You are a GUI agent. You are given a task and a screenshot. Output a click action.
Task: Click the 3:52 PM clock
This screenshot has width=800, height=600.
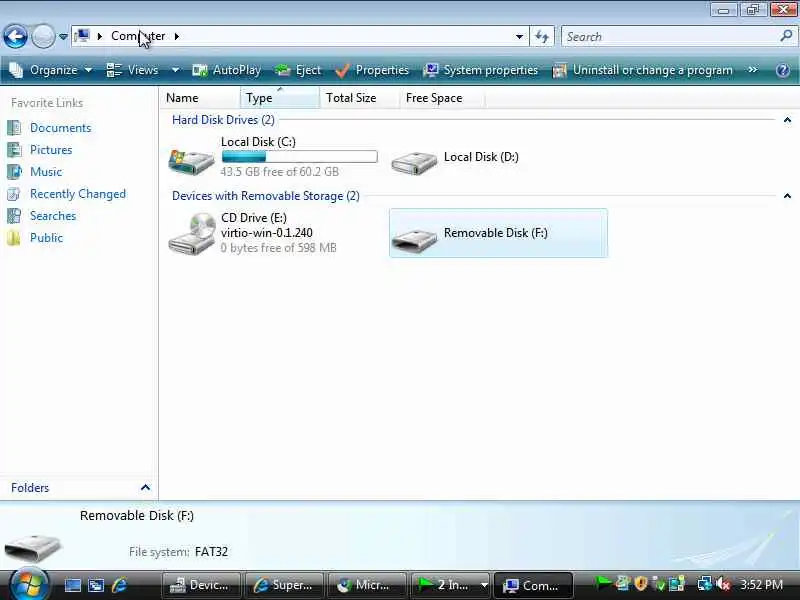pyautogui.click(x=761, y=585)
